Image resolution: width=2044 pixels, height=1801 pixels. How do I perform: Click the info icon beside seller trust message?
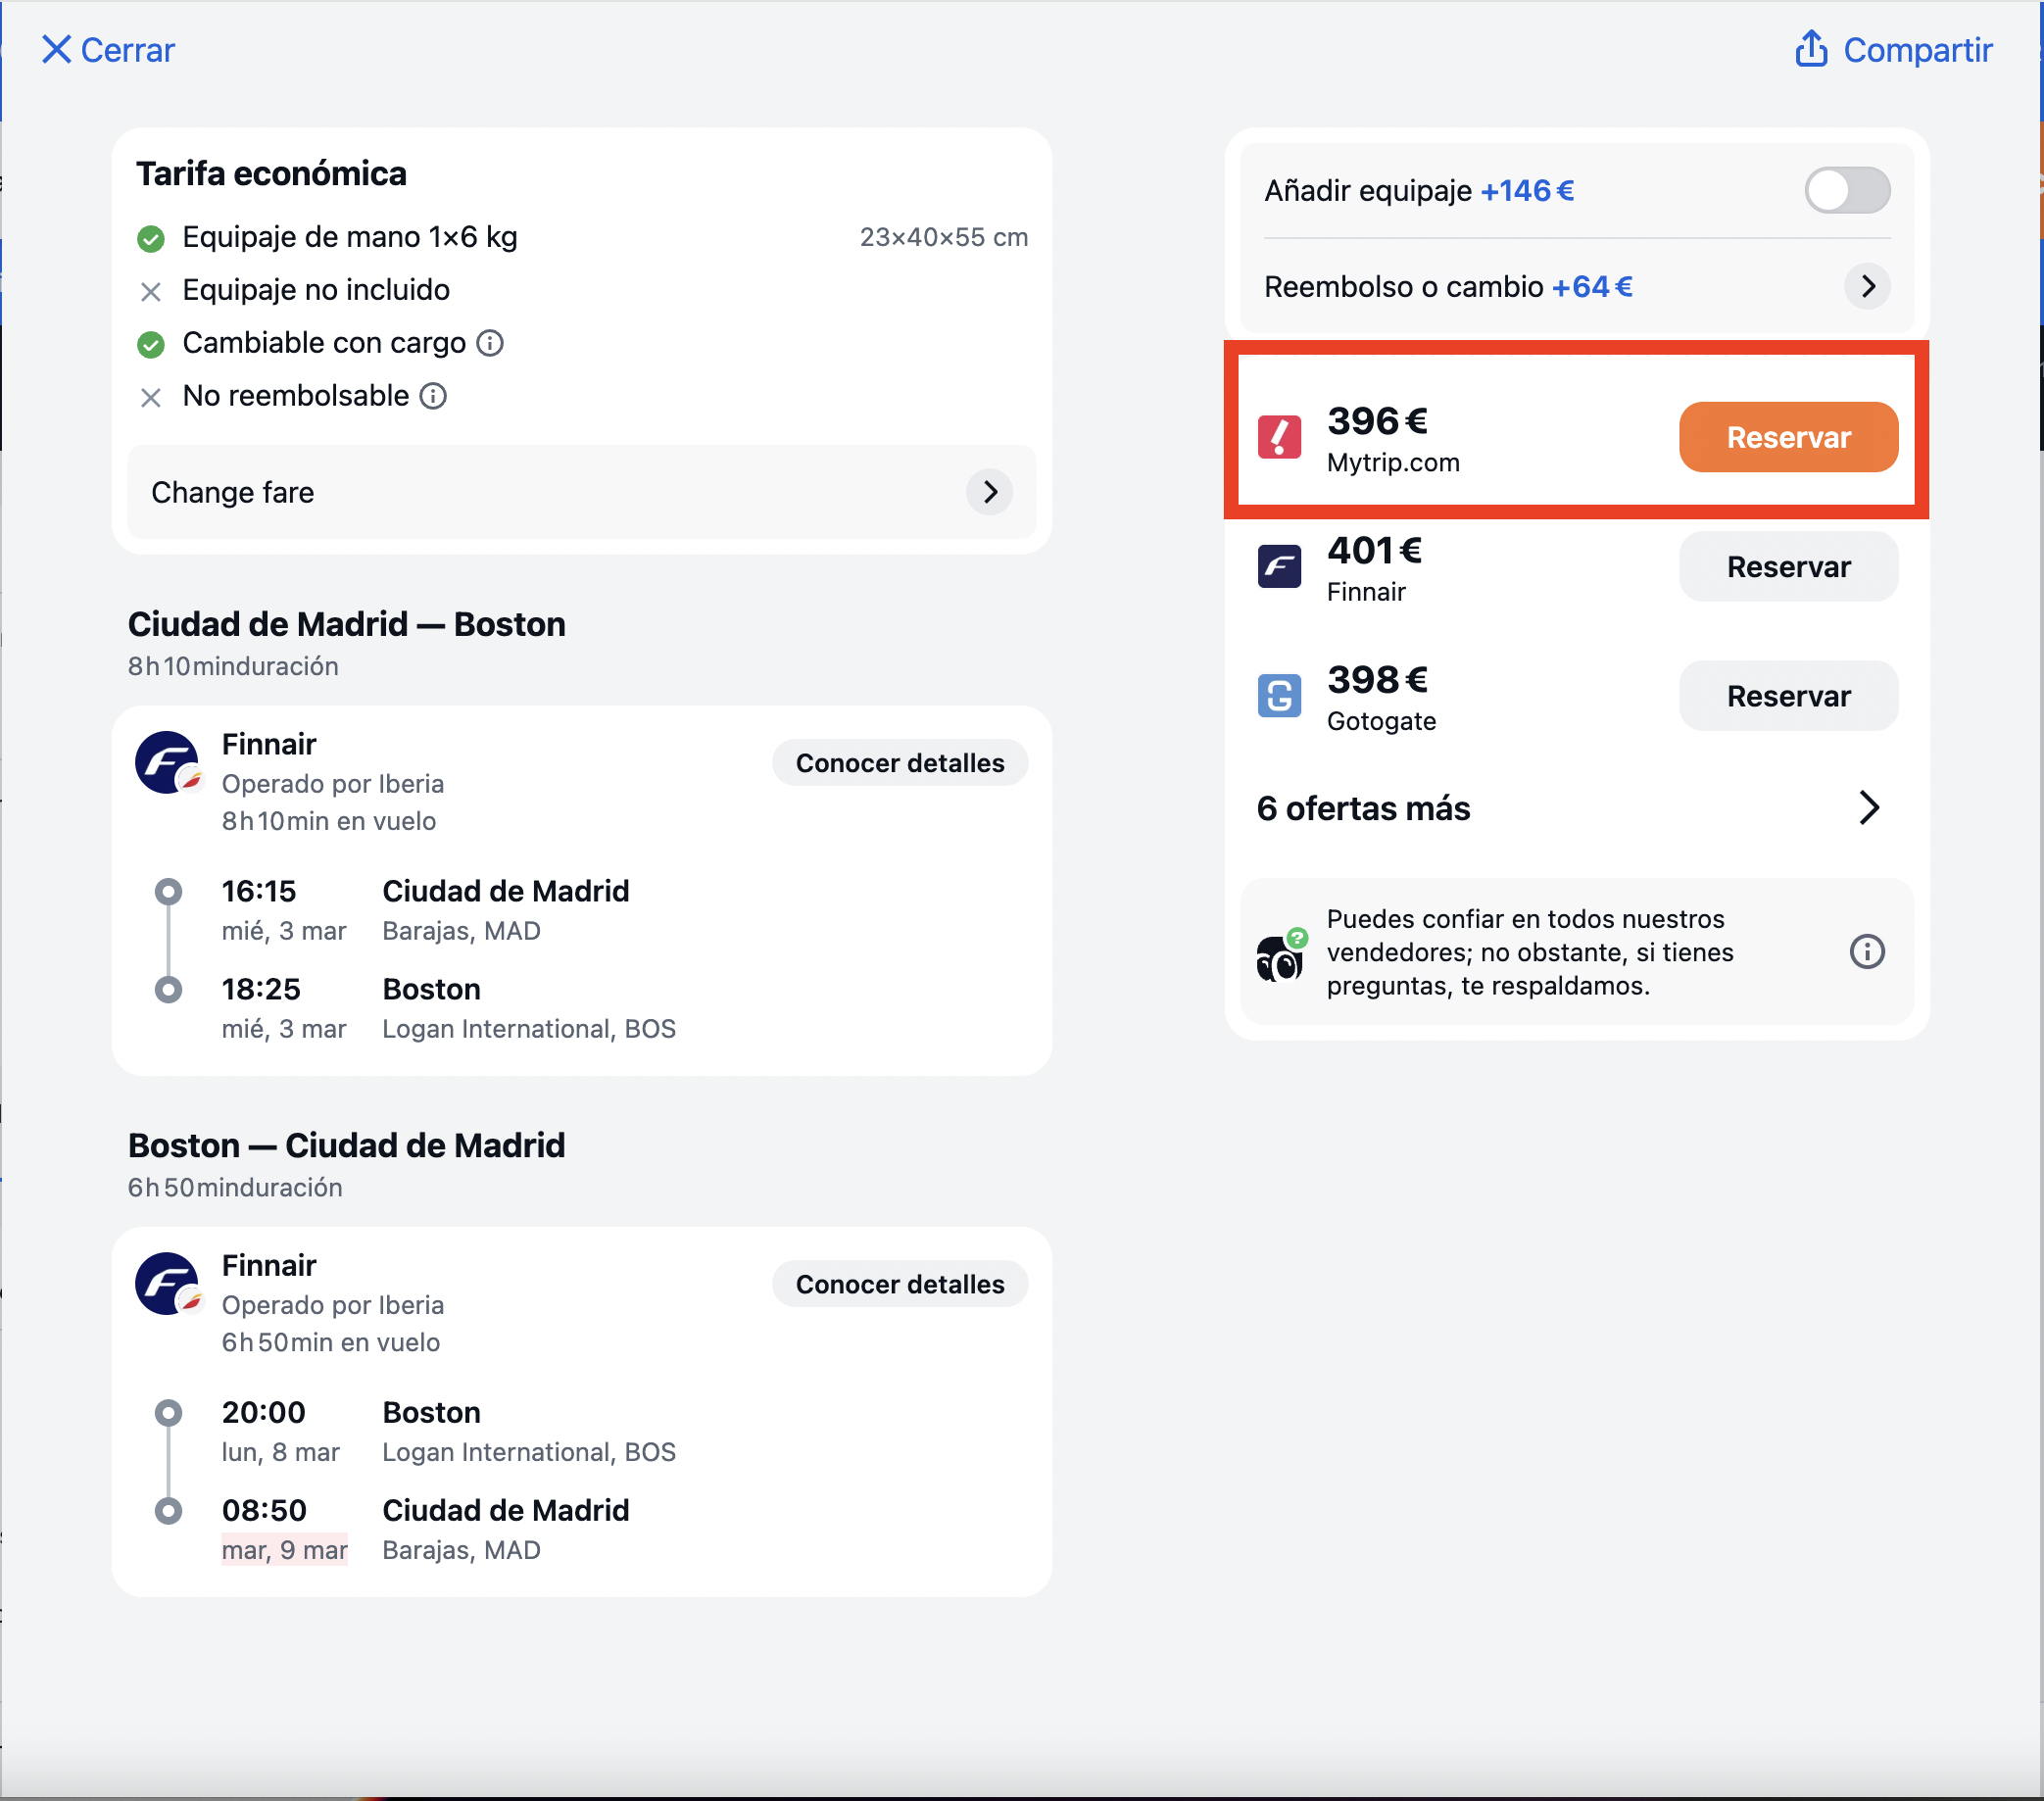pos(1867,951)
